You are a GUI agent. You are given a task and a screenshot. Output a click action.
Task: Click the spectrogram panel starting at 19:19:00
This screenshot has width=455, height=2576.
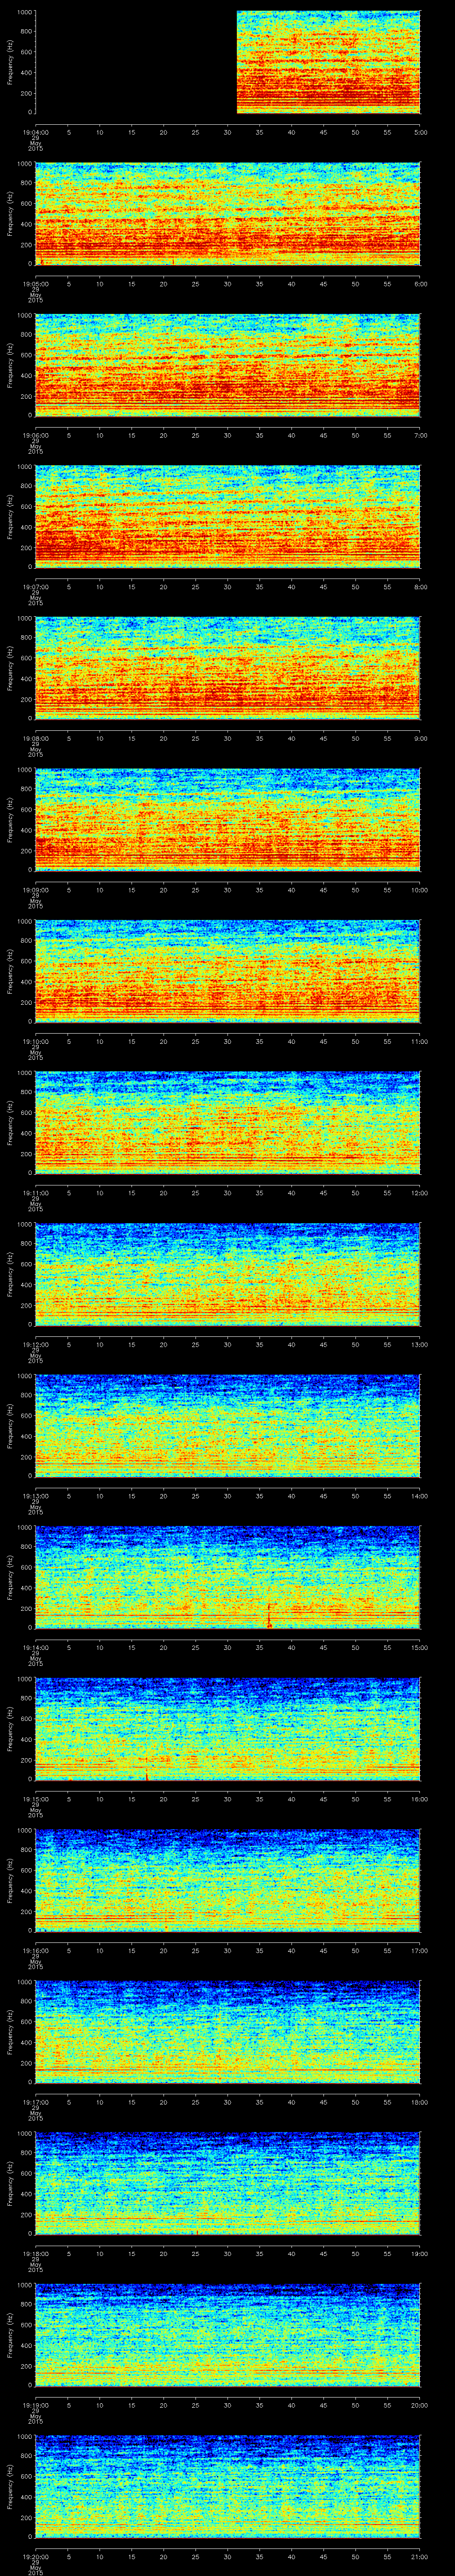pyautogui.click(x=228, y=2334)
